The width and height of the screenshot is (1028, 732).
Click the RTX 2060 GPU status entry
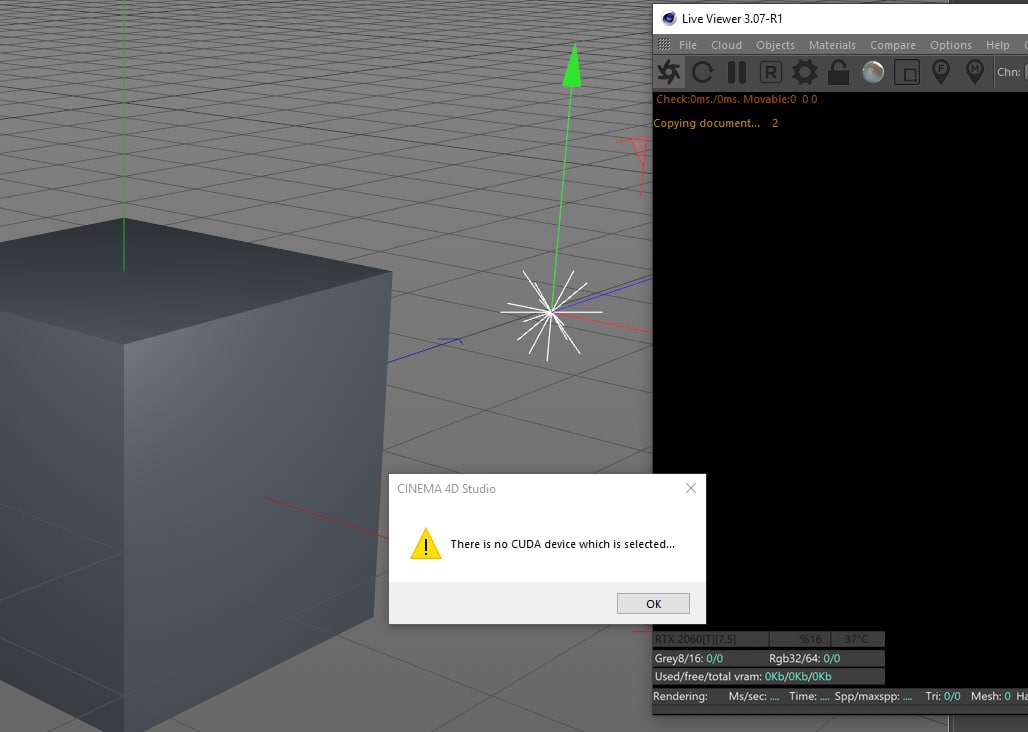695,639
